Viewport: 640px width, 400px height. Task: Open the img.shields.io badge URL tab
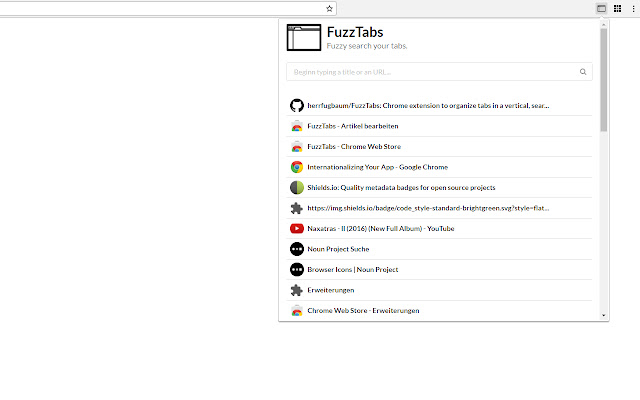point(439,208)
